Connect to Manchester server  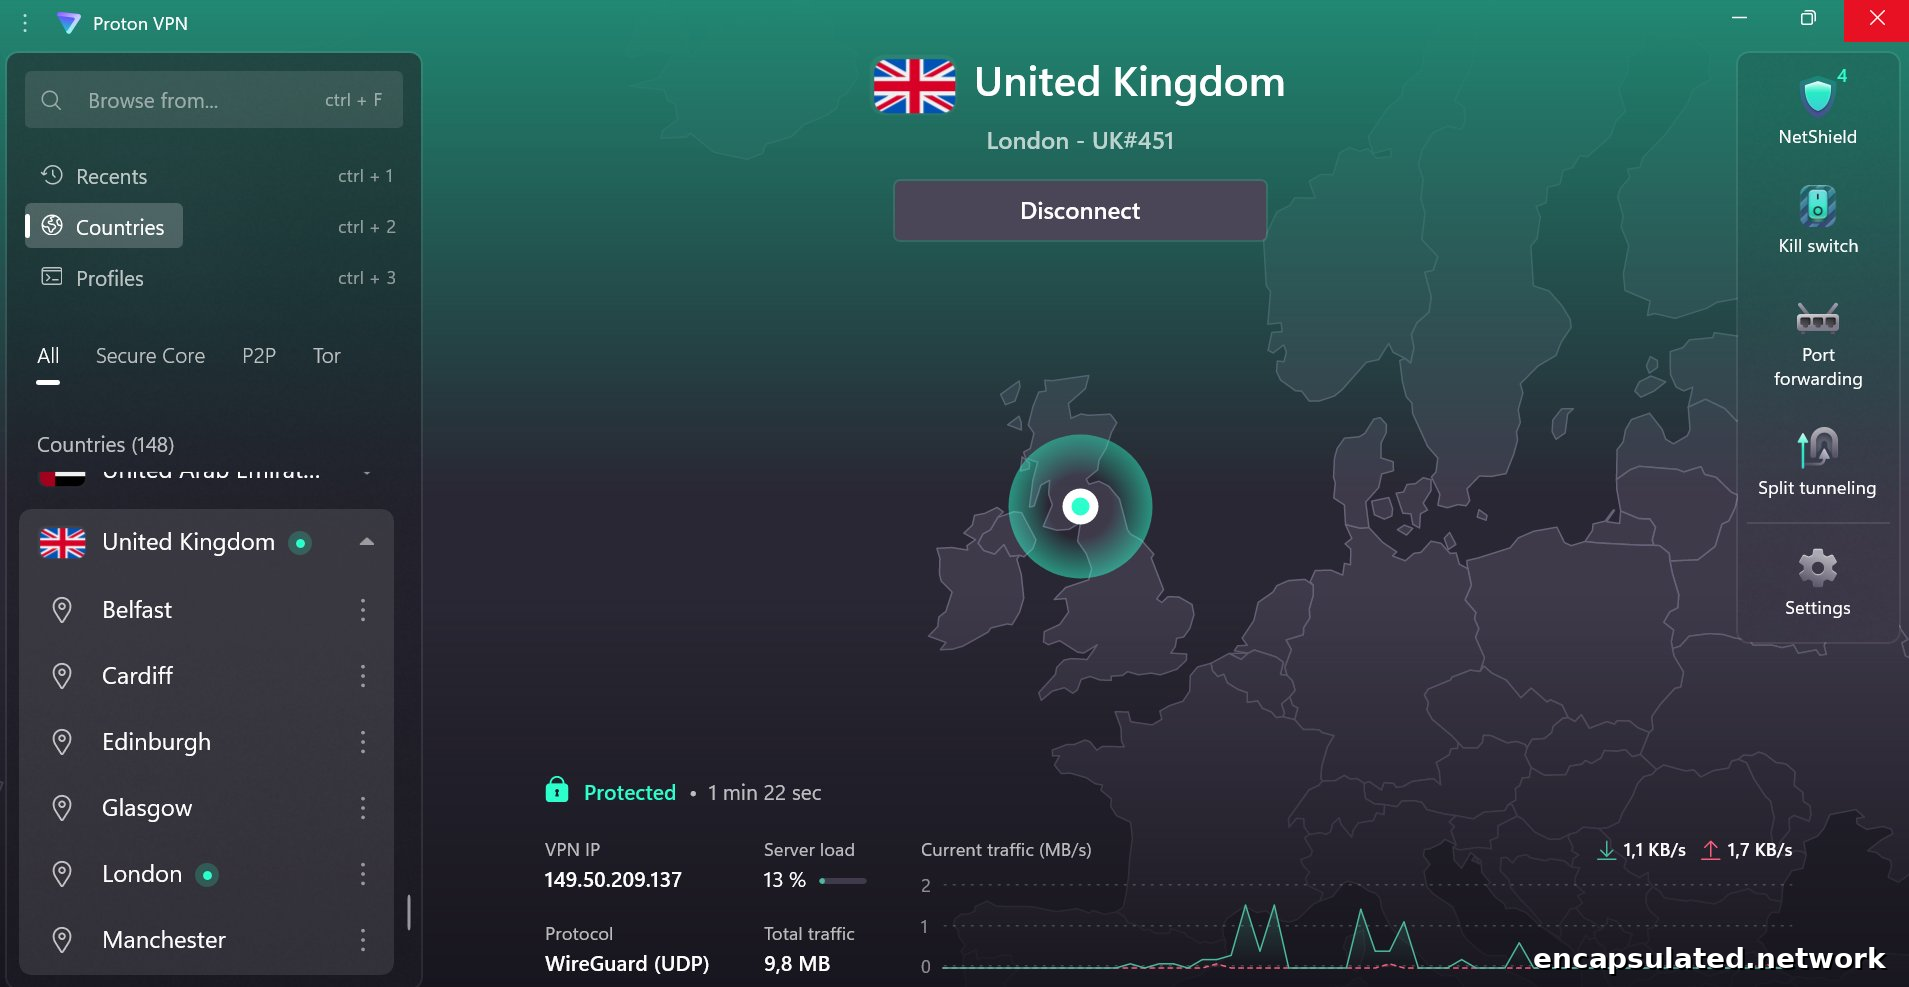[164, 940]
